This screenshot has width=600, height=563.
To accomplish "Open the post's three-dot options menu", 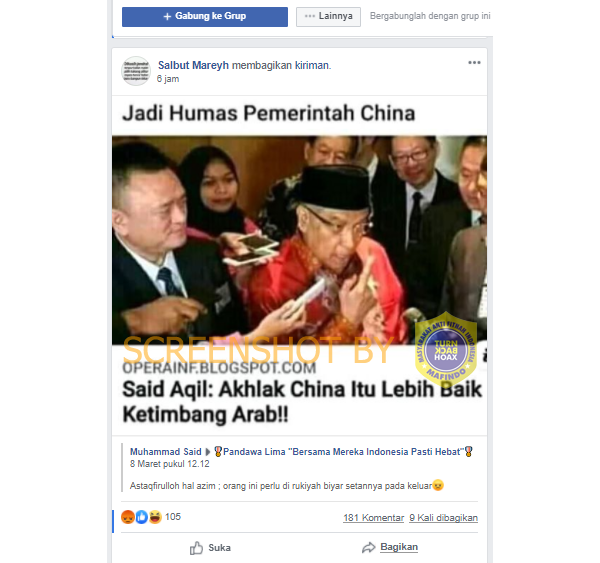I will tap(474, 63).
